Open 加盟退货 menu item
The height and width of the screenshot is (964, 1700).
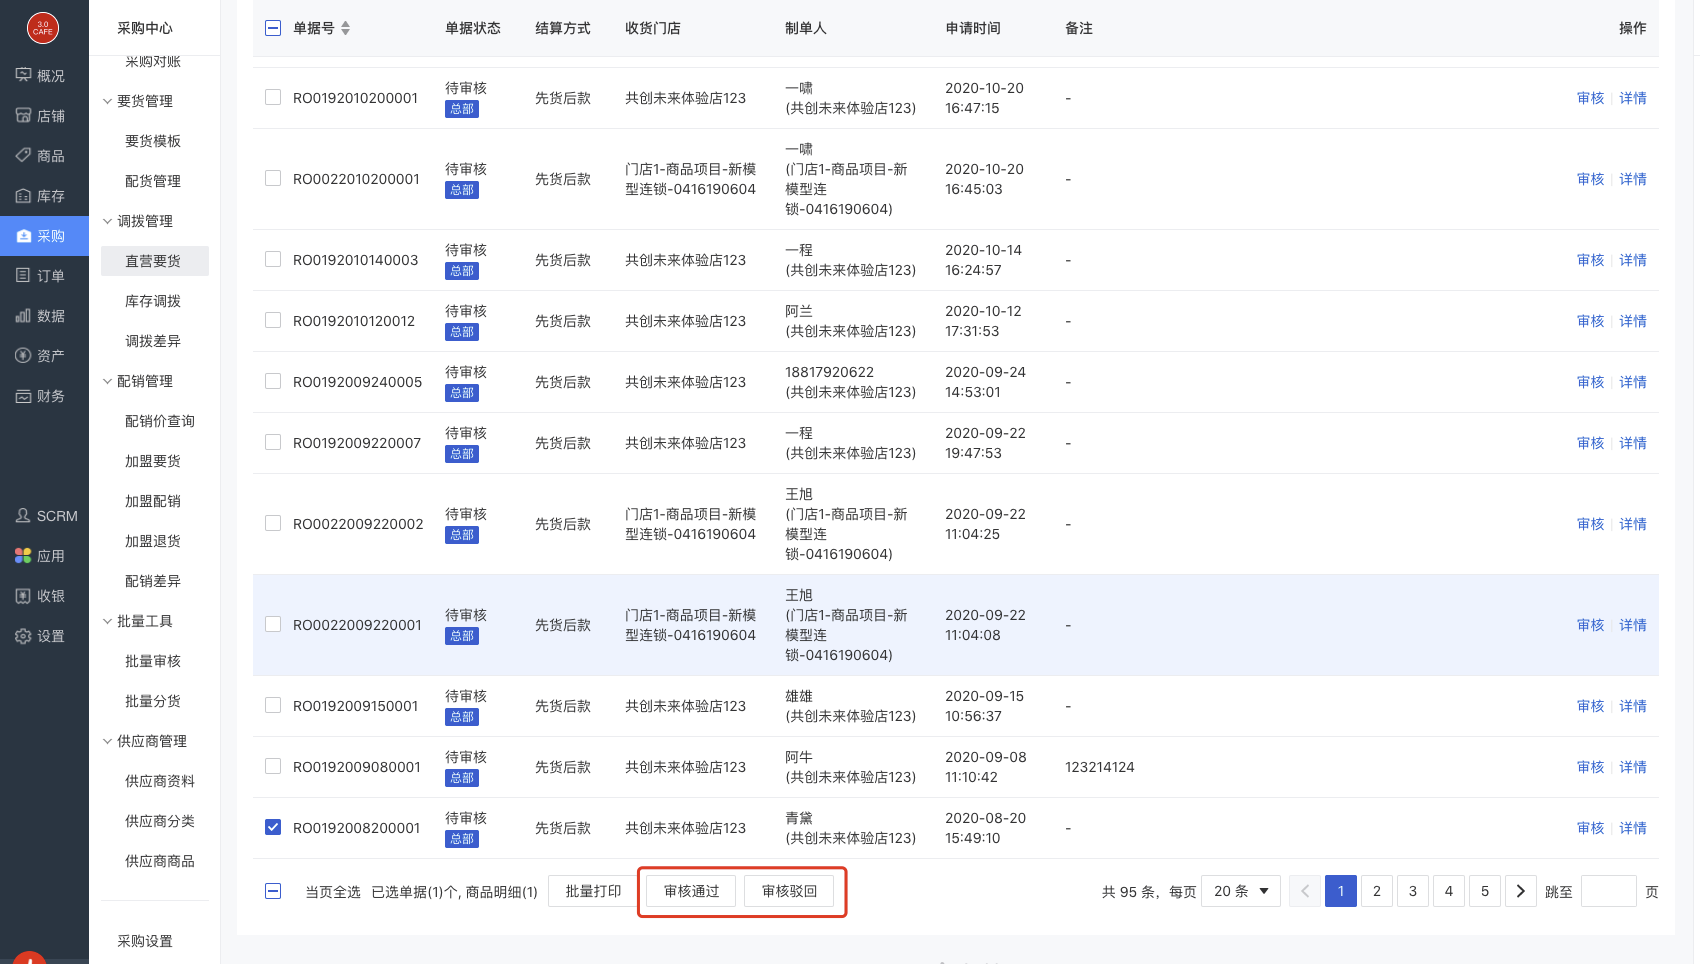(x=153, y=541)
